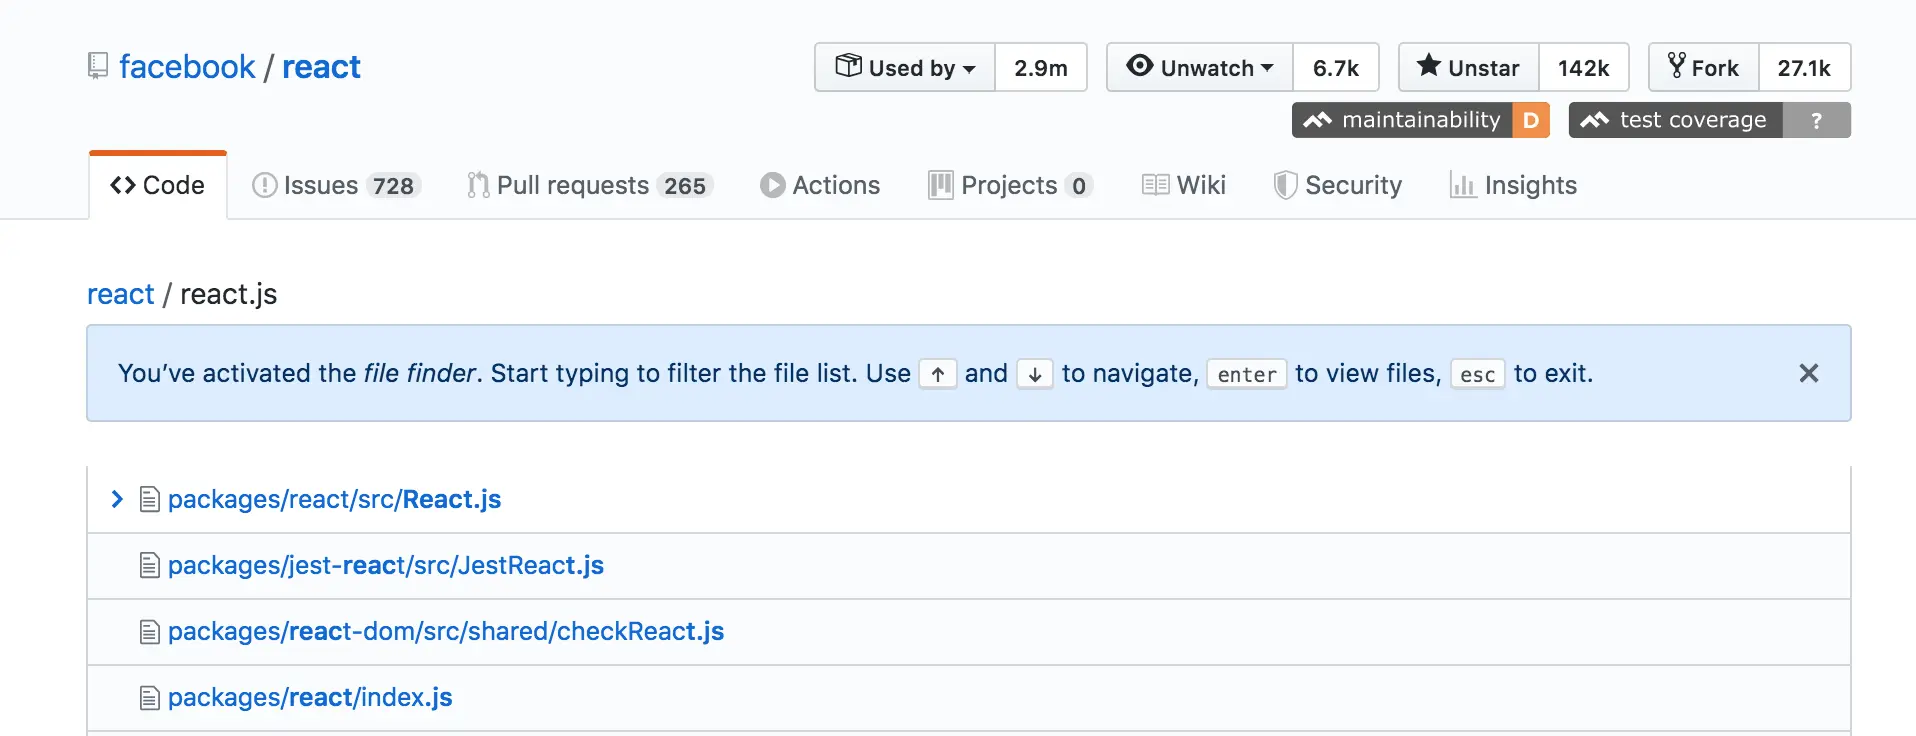Open the Pull requests tab
The image size is (1916, 736).
589,186
